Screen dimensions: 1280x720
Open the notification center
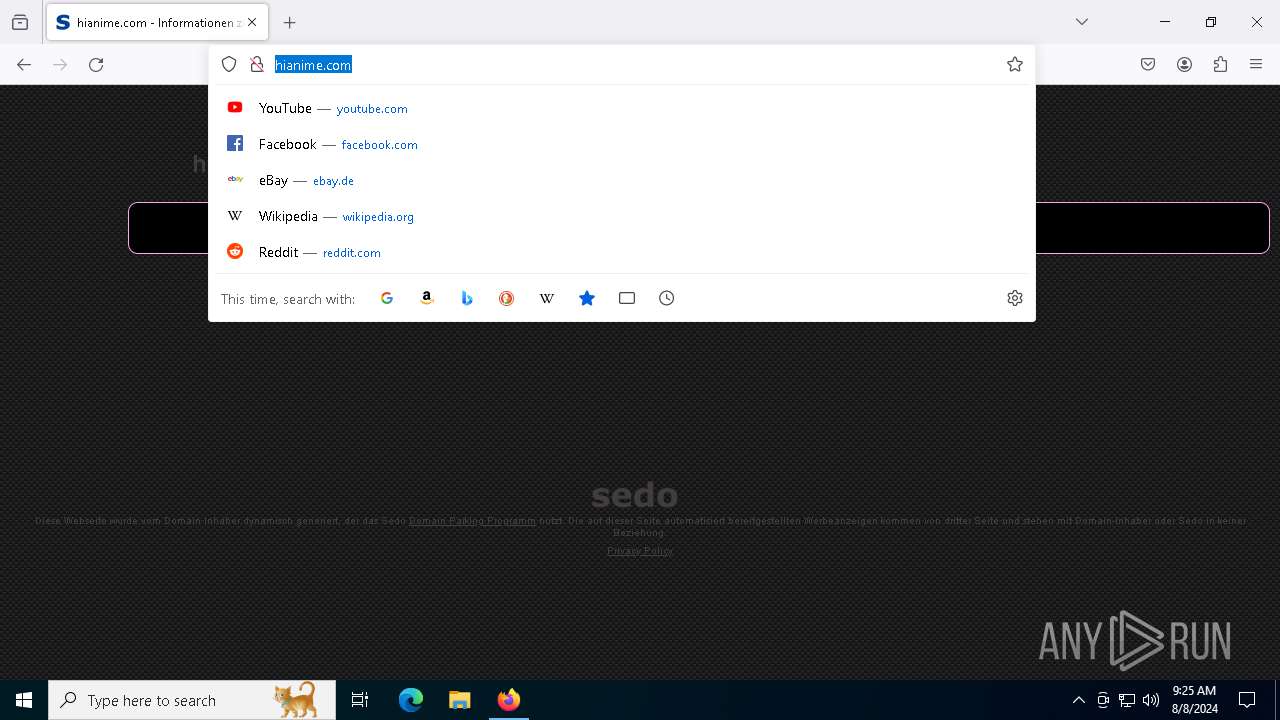point(1247,700)
